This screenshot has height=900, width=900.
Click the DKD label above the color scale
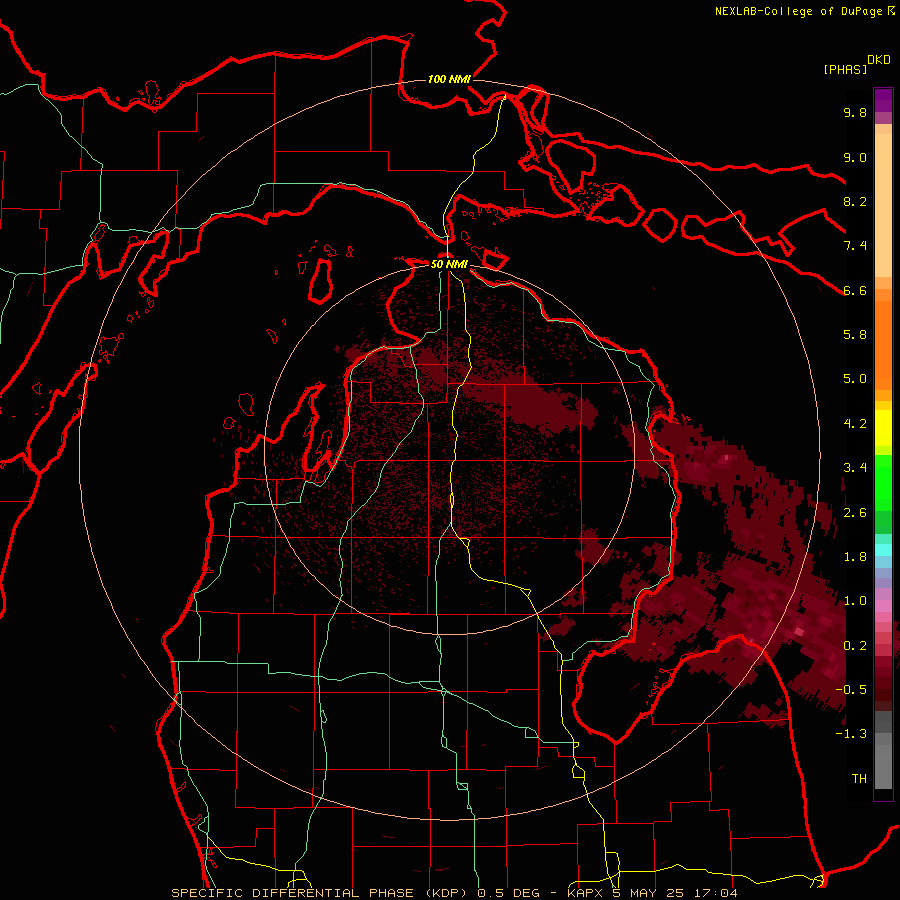(879, 60)
